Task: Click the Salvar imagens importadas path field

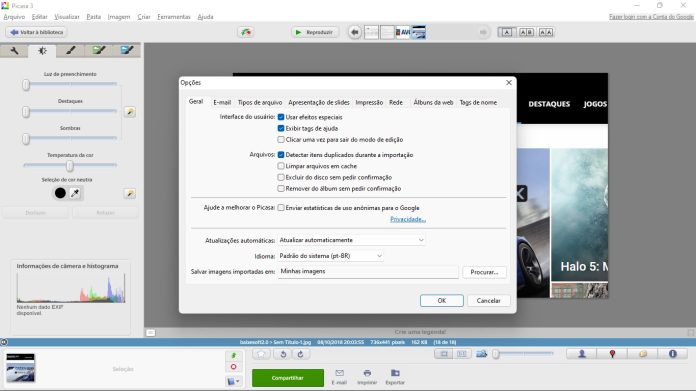Action: pos(368,272)
